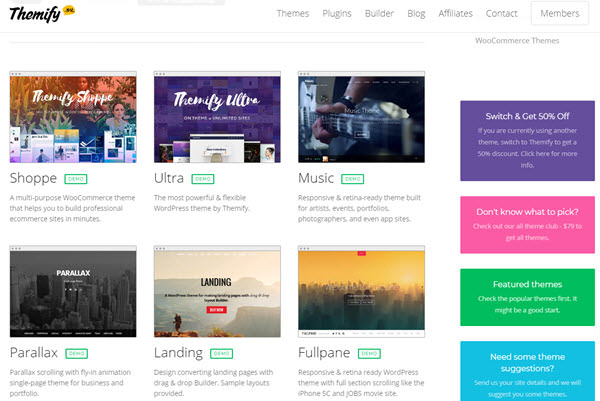
Task: Click the Parallax title link
Action: pos(34,353)
